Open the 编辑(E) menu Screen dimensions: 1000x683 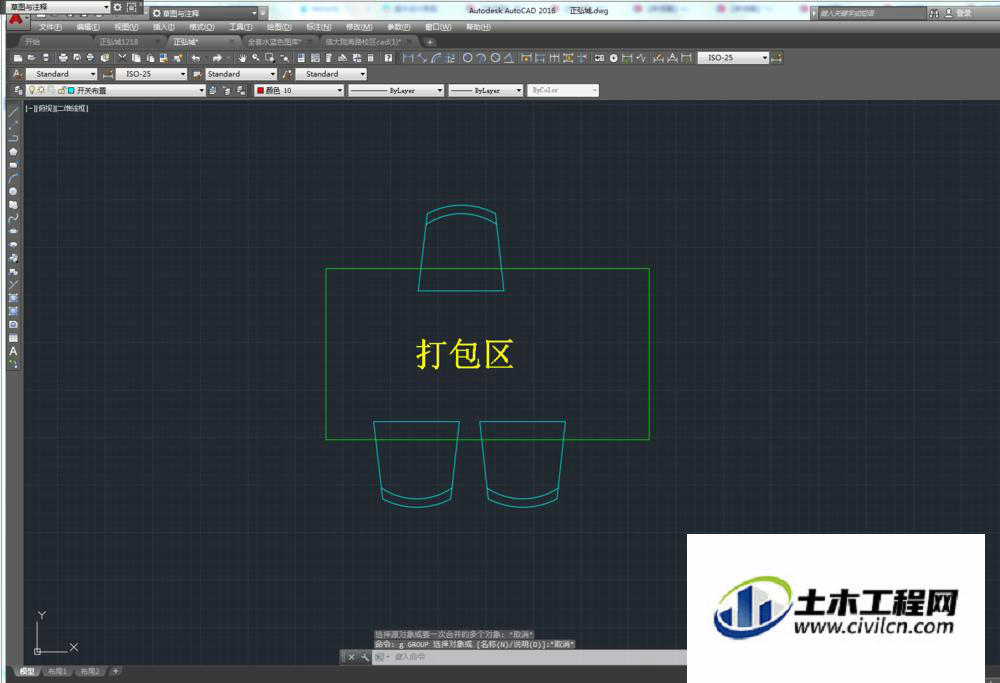88,27
